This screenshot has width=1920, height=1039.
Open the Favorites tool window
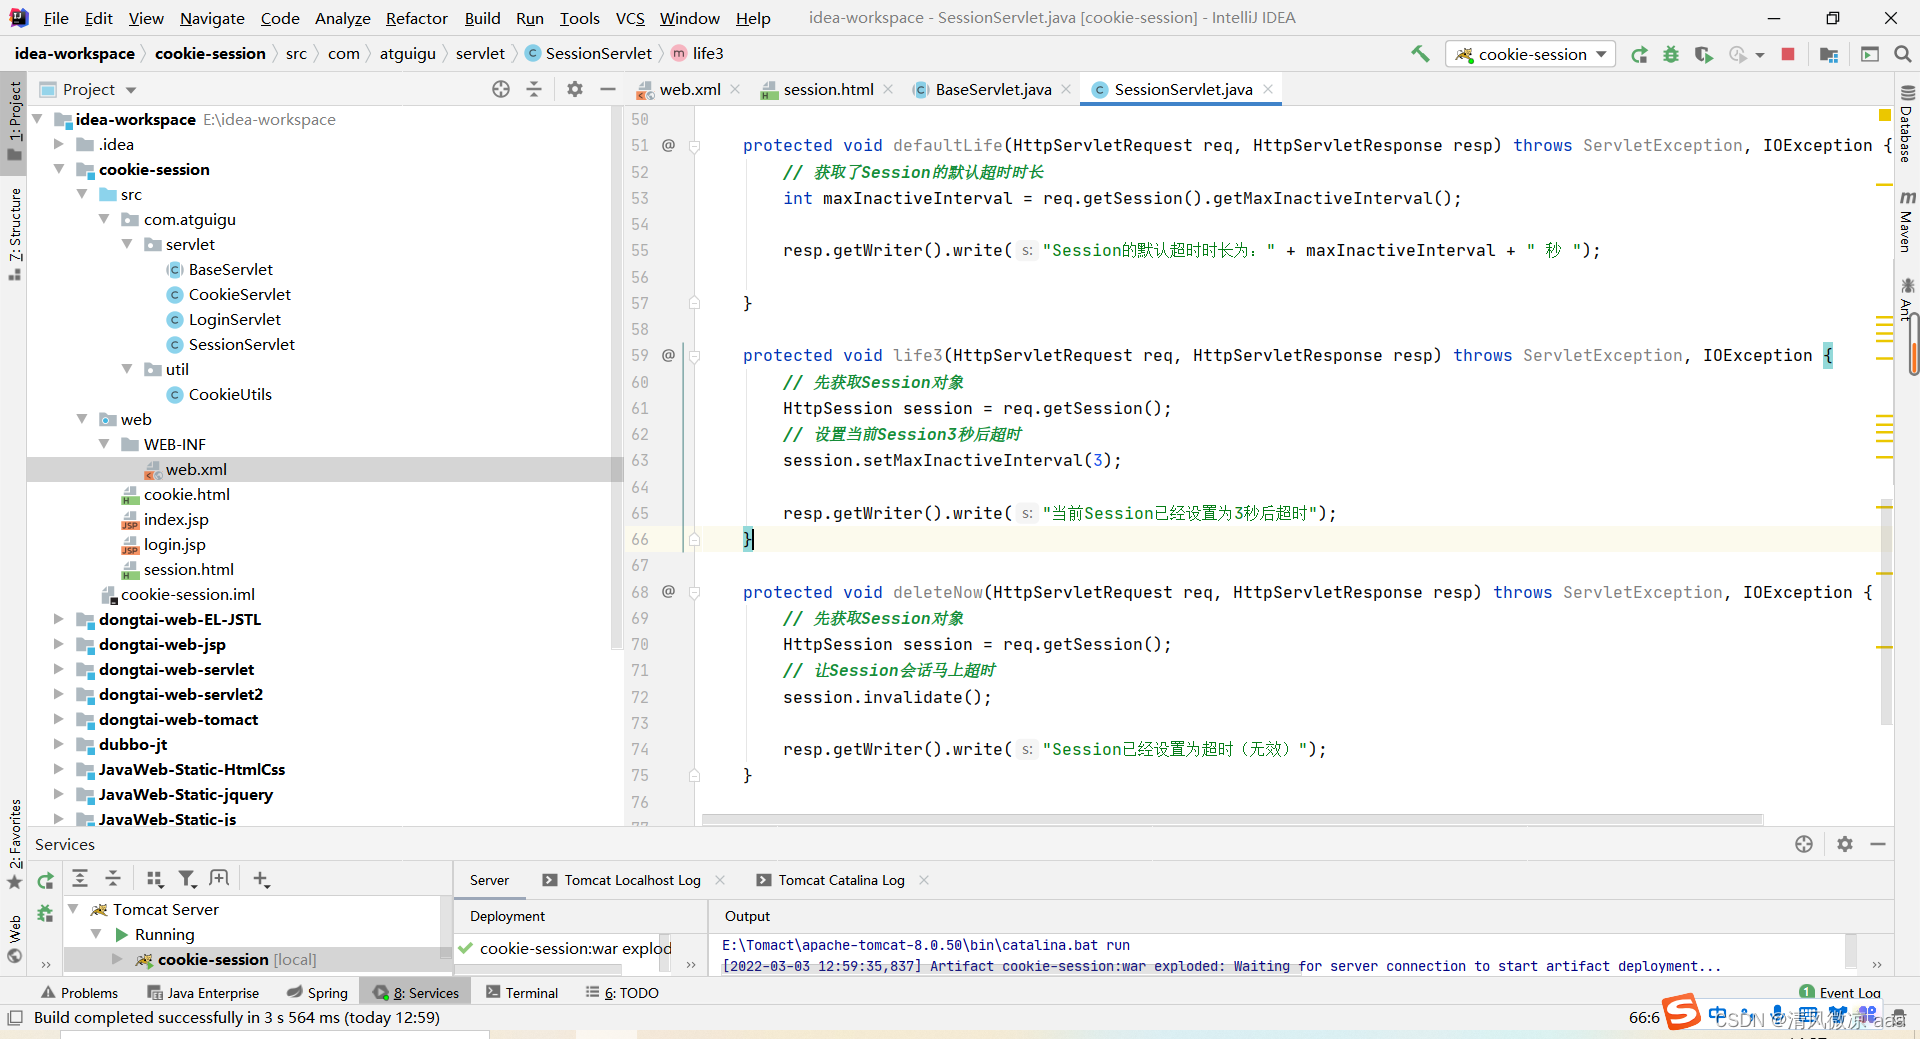click(x=15, y=843)
